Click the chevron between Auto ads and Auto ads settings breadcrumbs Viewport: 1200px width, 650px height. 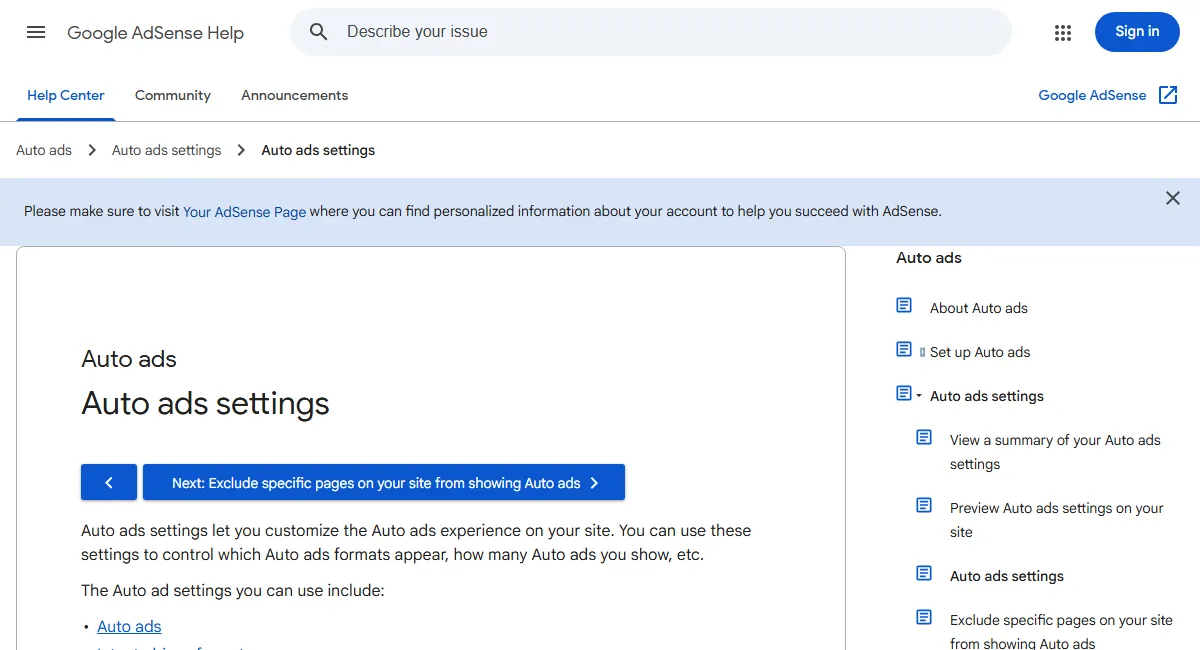pos(92,150)
